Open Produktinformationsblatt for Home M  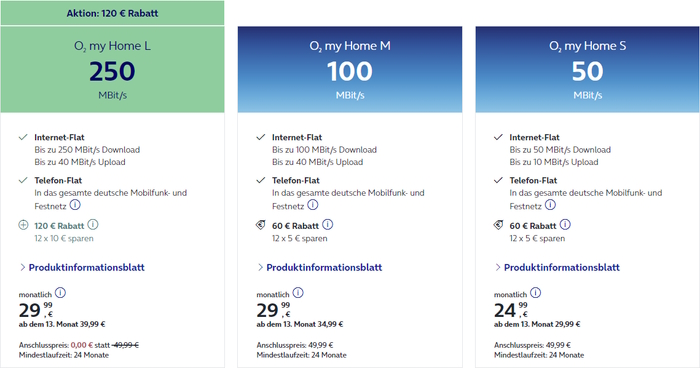[x=324, y=268]
